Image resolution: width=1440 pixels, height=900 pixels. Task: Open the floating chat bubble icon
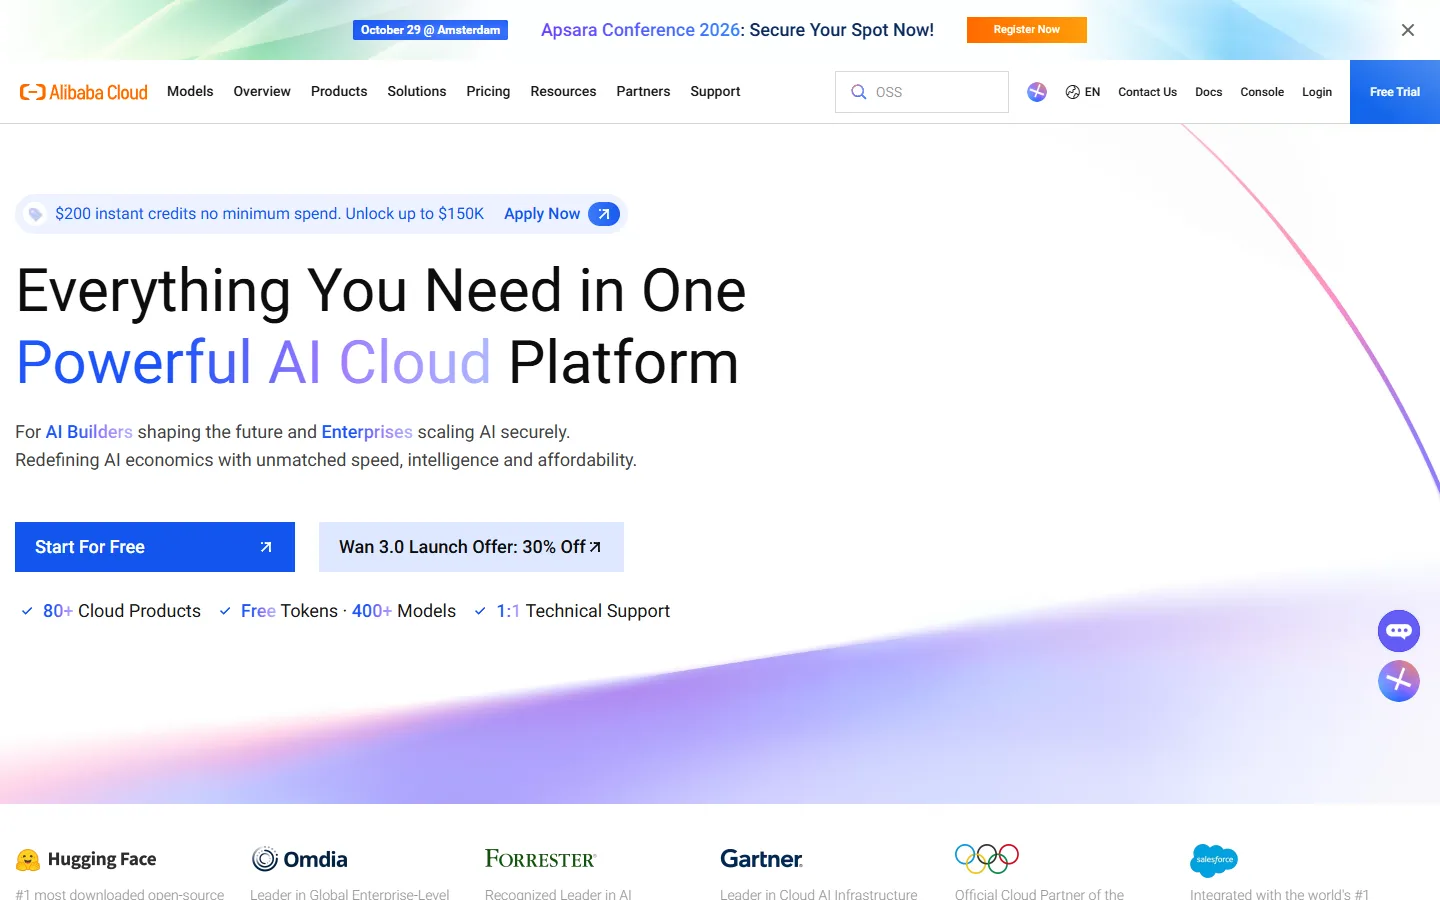click(1399, 631)
